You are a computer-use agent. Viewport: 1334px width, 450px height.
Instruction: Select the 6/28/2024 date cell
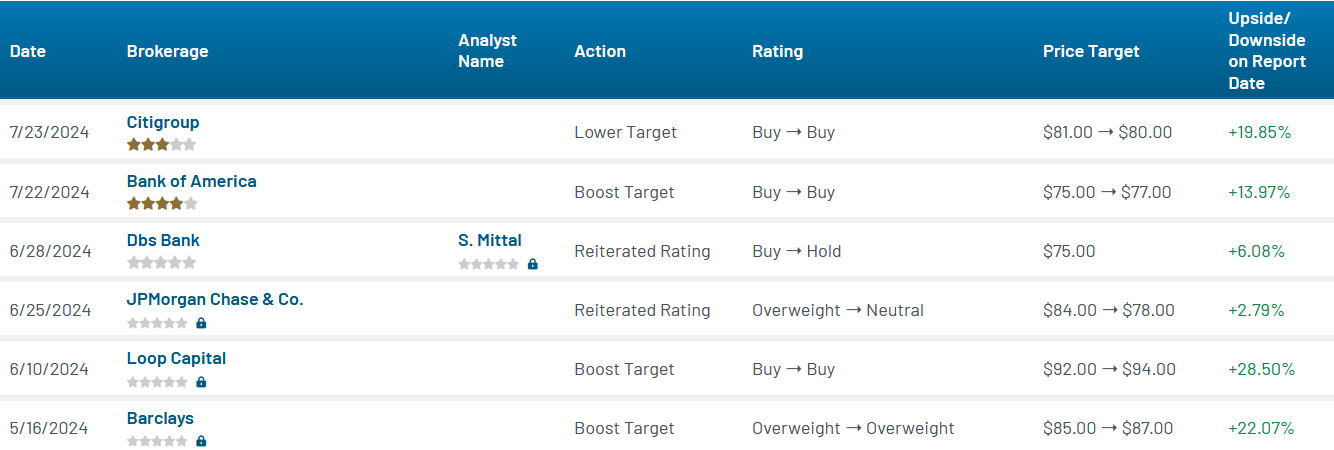[50, 251]
